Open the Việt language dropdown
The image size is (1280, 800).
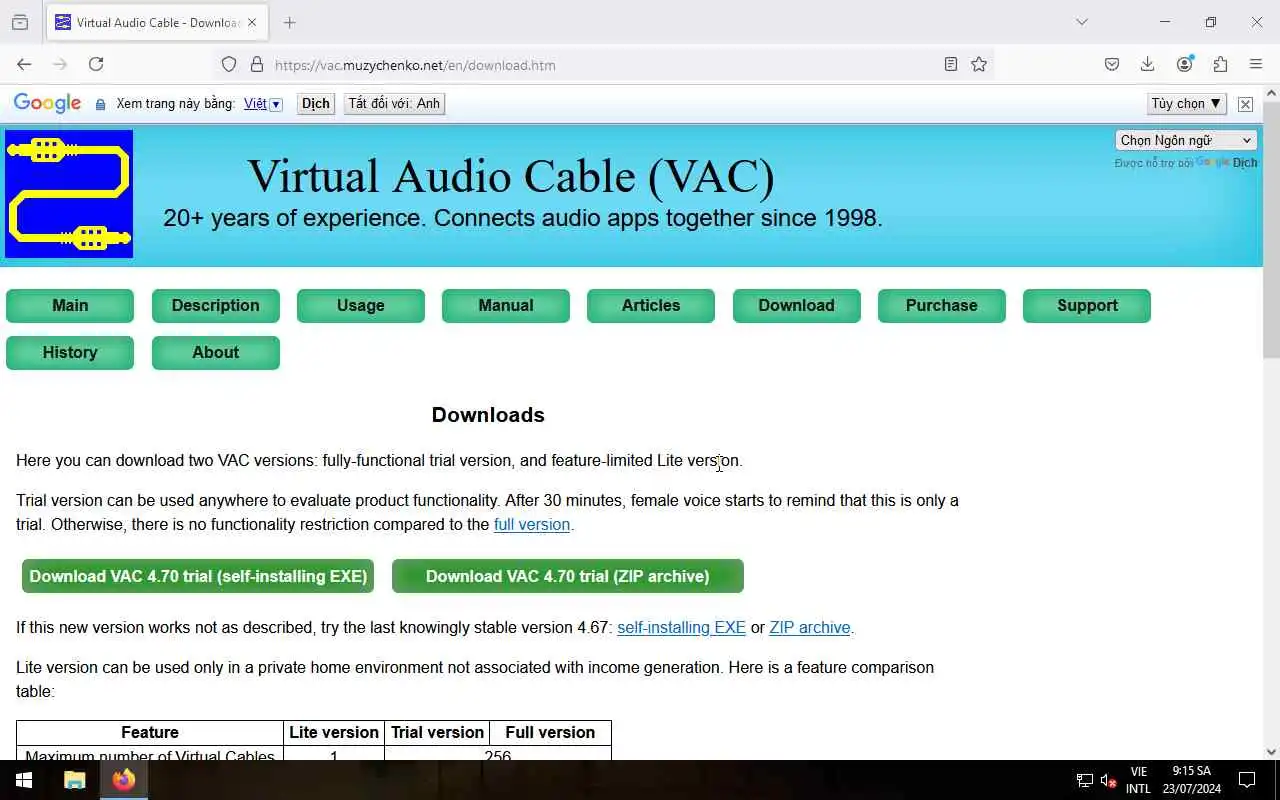(x=263, y=103)
